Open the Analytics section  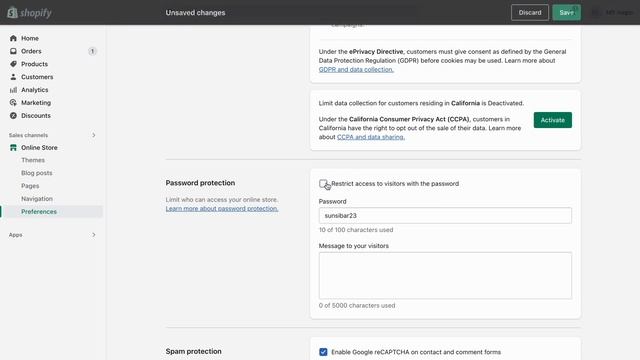click(x=35, y=90)
